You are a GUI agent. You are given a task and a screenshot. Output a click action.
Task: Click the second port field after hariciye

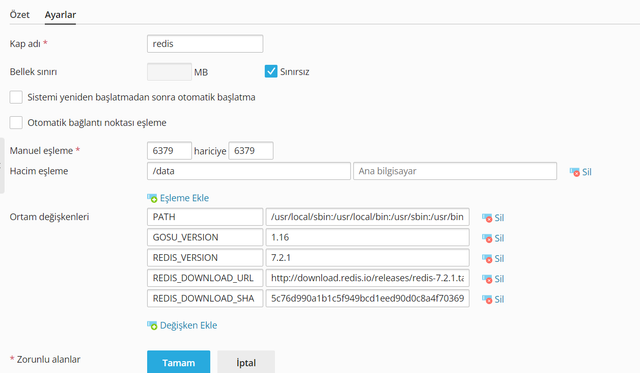(x=251, y=151)
